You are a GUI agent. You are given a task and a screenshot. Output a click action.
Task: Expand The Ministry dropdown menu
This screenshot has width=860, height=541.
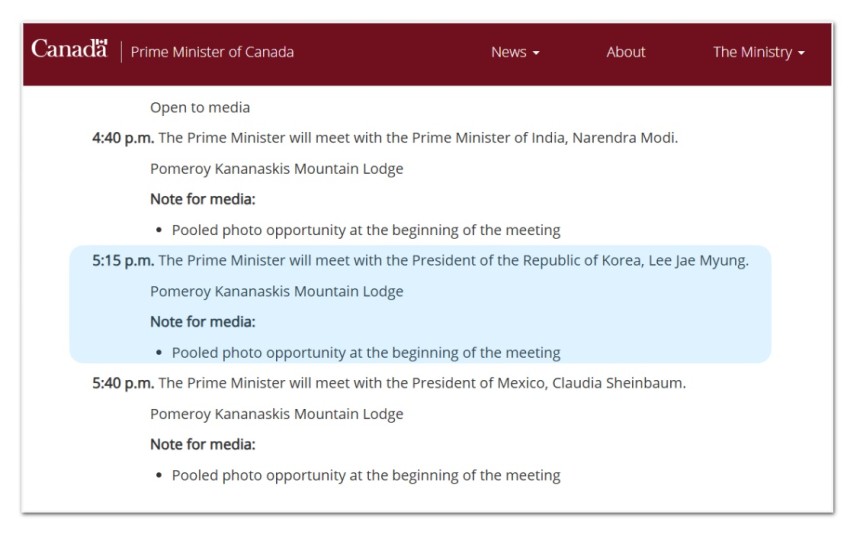pos(759,52)
